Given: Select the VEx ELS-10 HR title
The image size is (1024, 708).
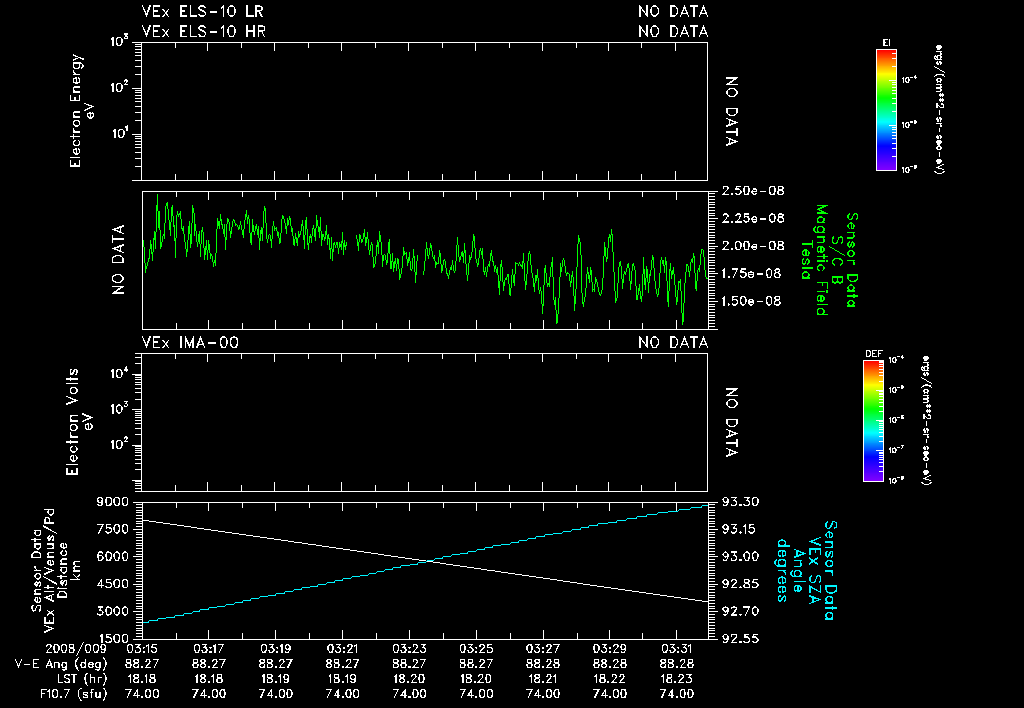Looking at the screenshot, I should point(204,31).
